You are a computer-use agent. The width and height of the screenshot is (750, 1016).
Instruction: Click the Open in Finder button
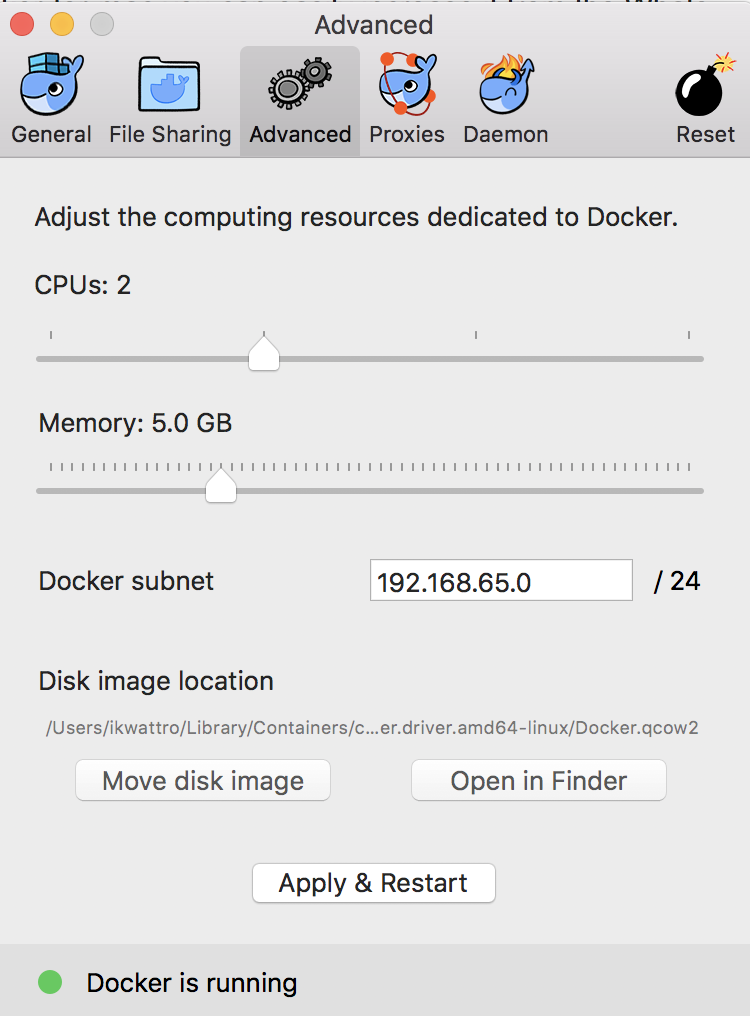click(x=538, y=781)
